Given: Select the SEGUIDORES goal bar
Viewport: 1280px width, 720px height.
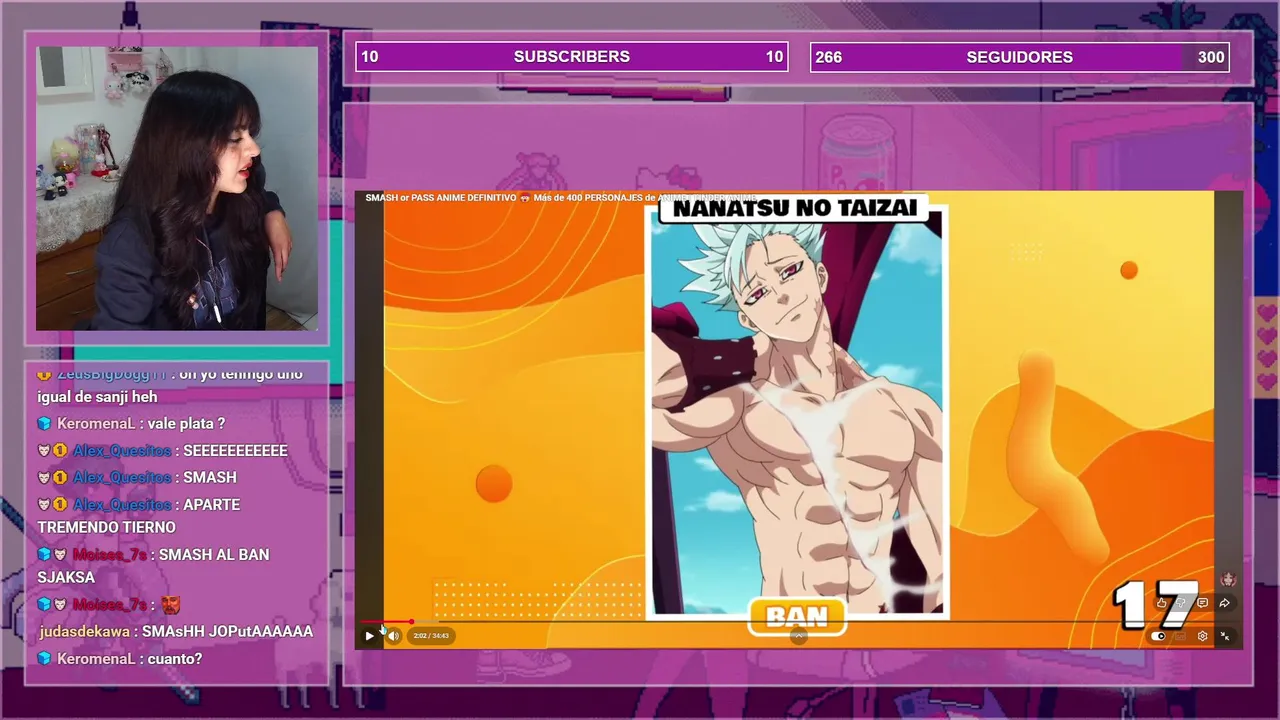Looking at the screenshot, I should click(1019, 57).
